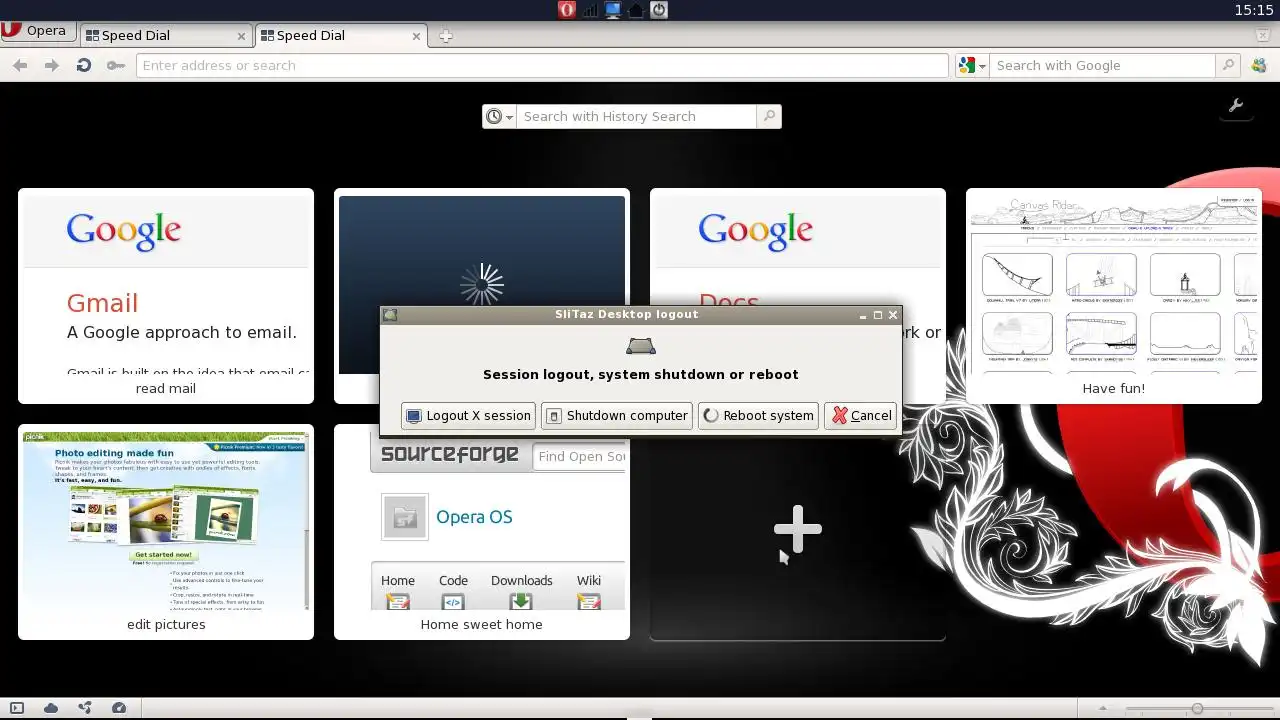1280x720 pixels.
Task: Open Speed Dial configuration wrench
Action: pos(1236,106)
